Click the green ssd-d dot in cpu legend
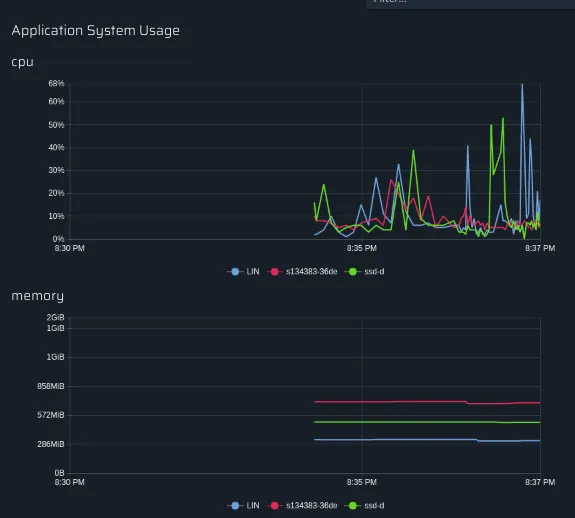575x518 pixels. pyautogui.click(x=352, y=272)
